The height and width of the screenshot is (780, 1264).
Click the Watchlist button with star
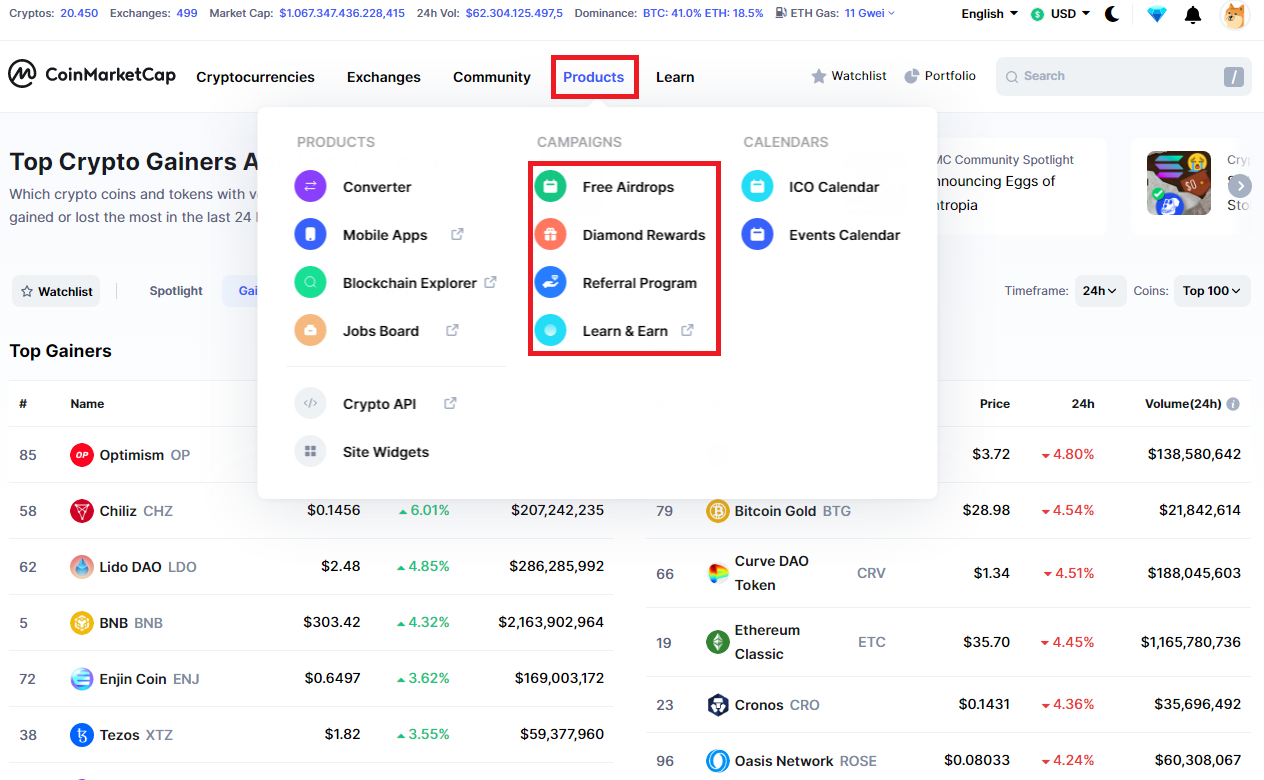[57, 291]
